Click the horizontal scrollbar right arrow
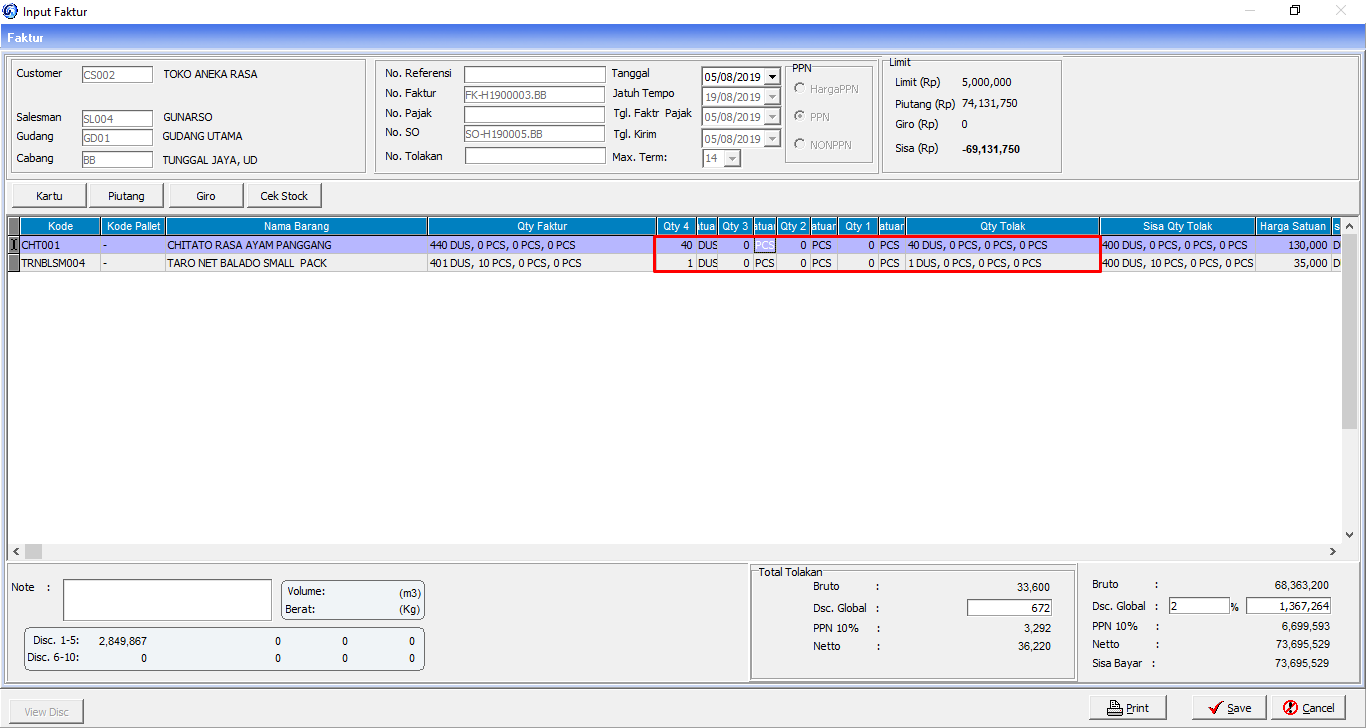 [x=1332, y=551]
